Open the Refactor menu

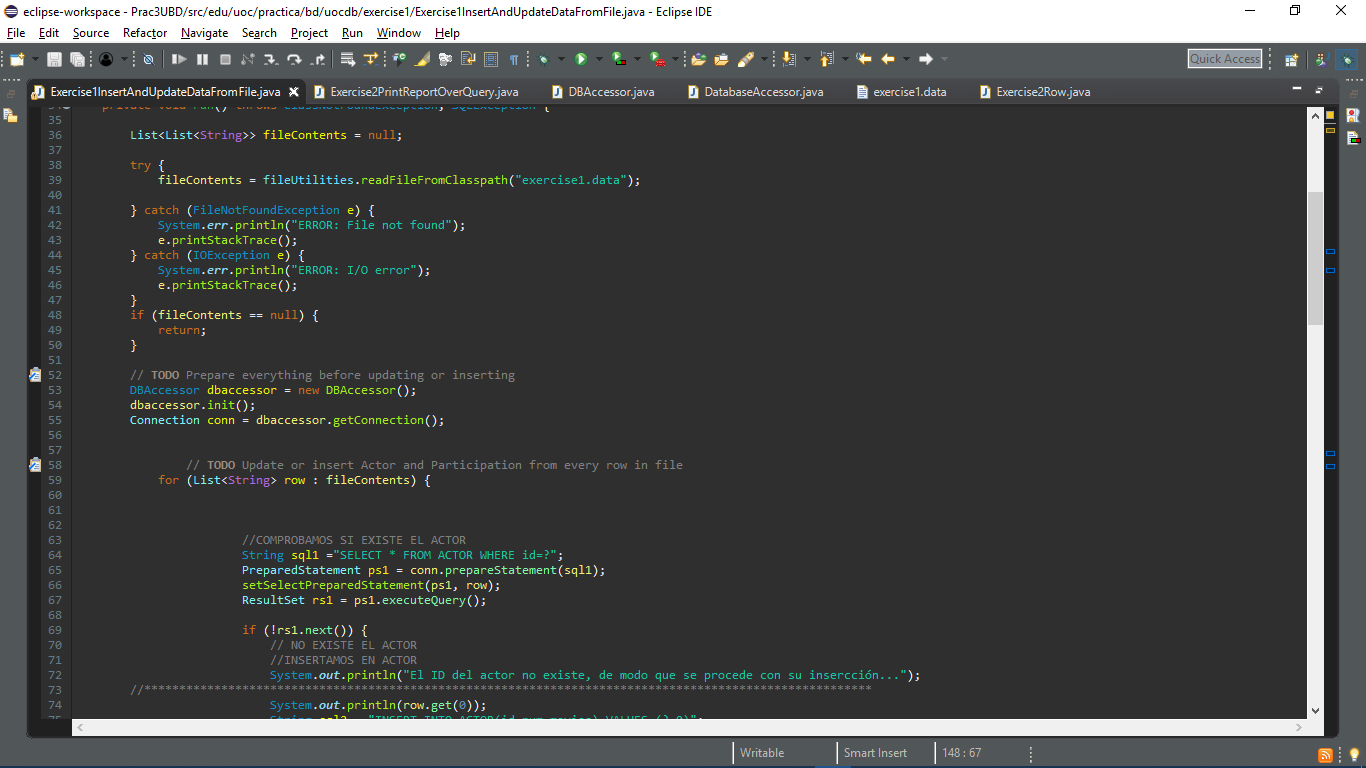point(145,33)
